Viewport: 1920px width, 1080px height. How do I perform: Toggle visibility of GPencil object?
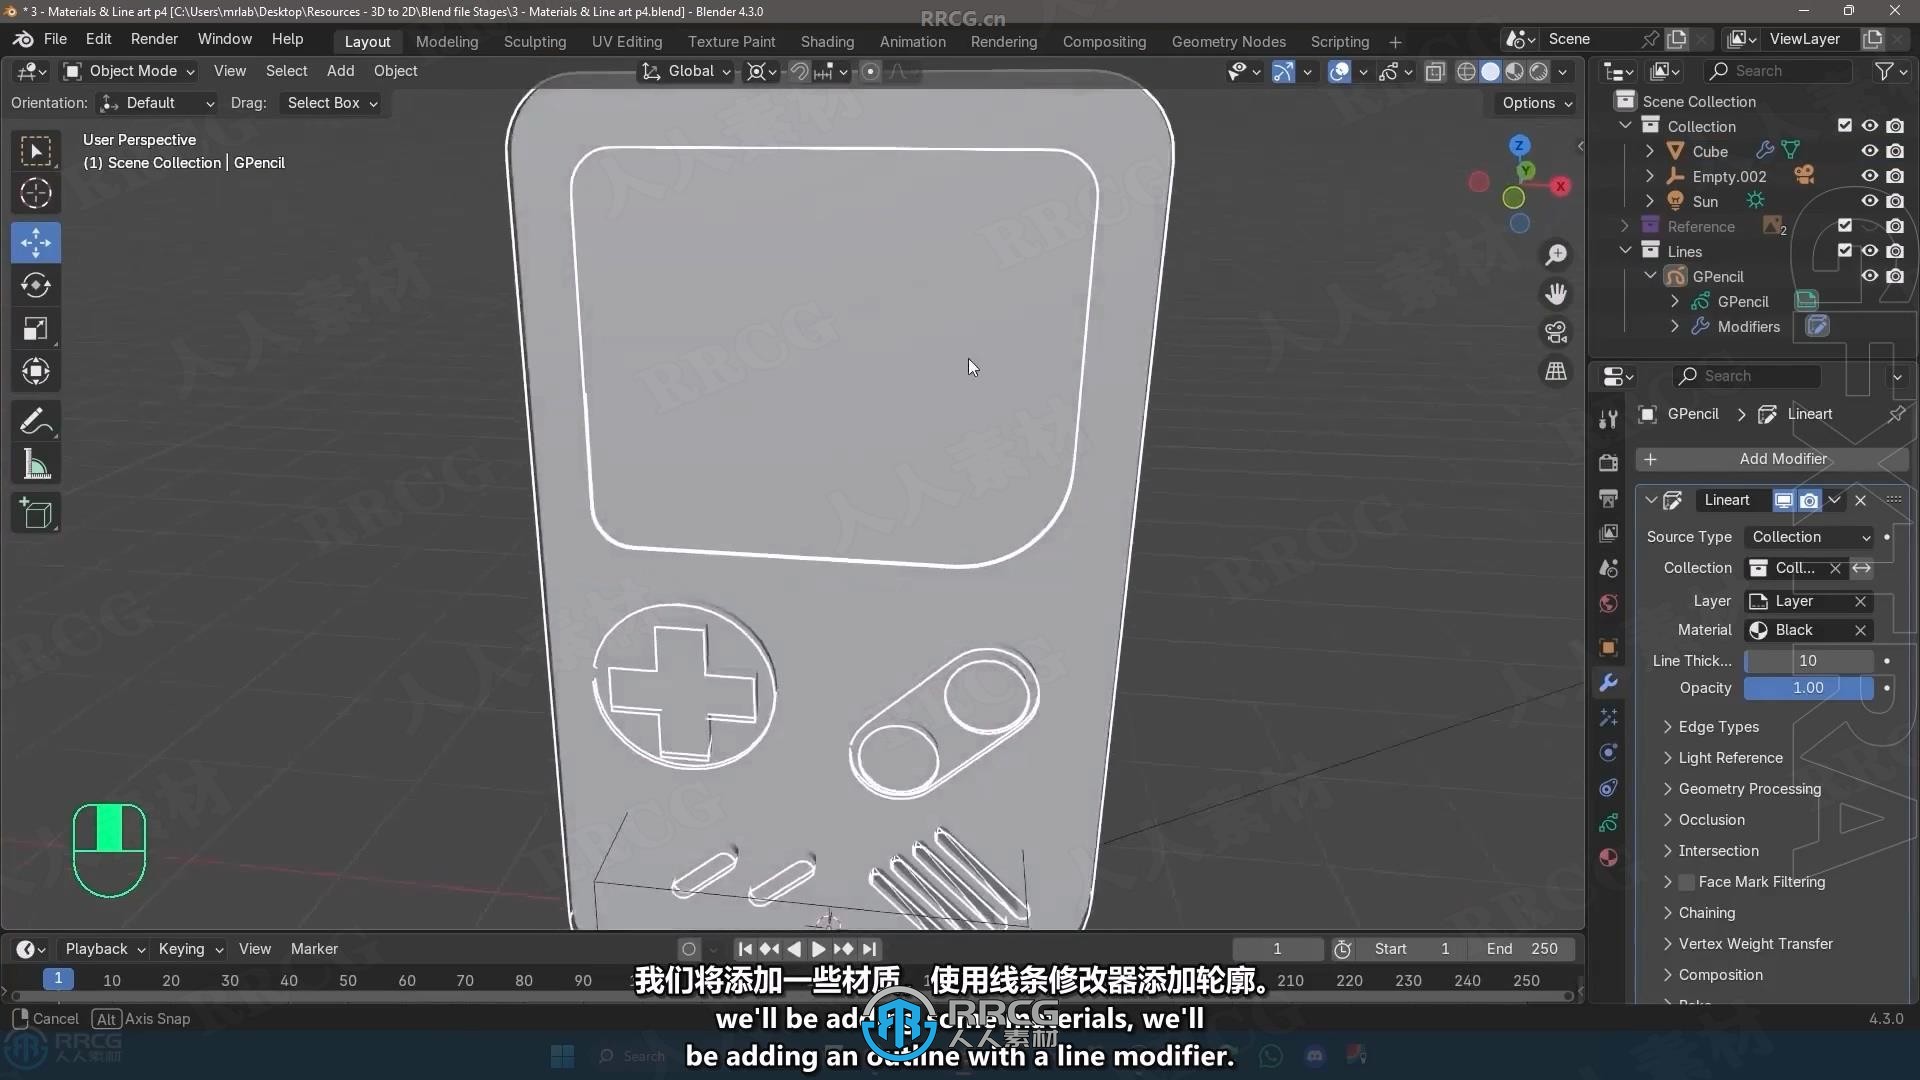click(x=1869, y=276)
